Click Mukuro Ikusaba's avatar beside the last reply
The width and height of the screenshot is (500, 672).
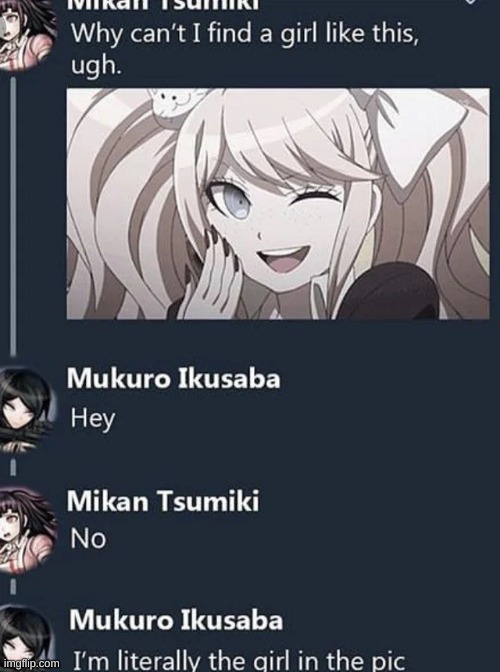(x=25, y=639)
